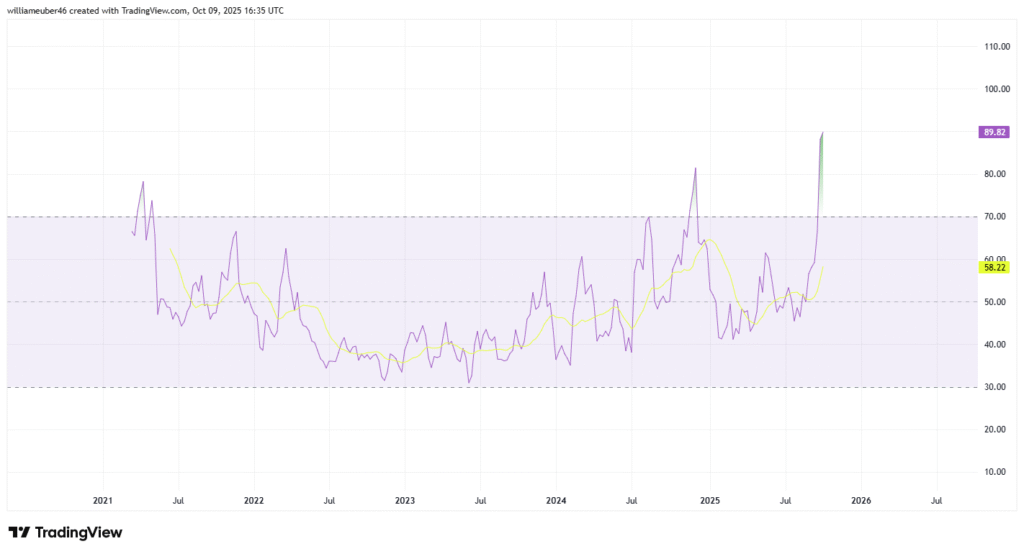Image resolution: width=1024 pixels, height=554 pixels.
Task: Select the 2021 label on time axis
Action: pyautogui.click(x=102, y=500)
